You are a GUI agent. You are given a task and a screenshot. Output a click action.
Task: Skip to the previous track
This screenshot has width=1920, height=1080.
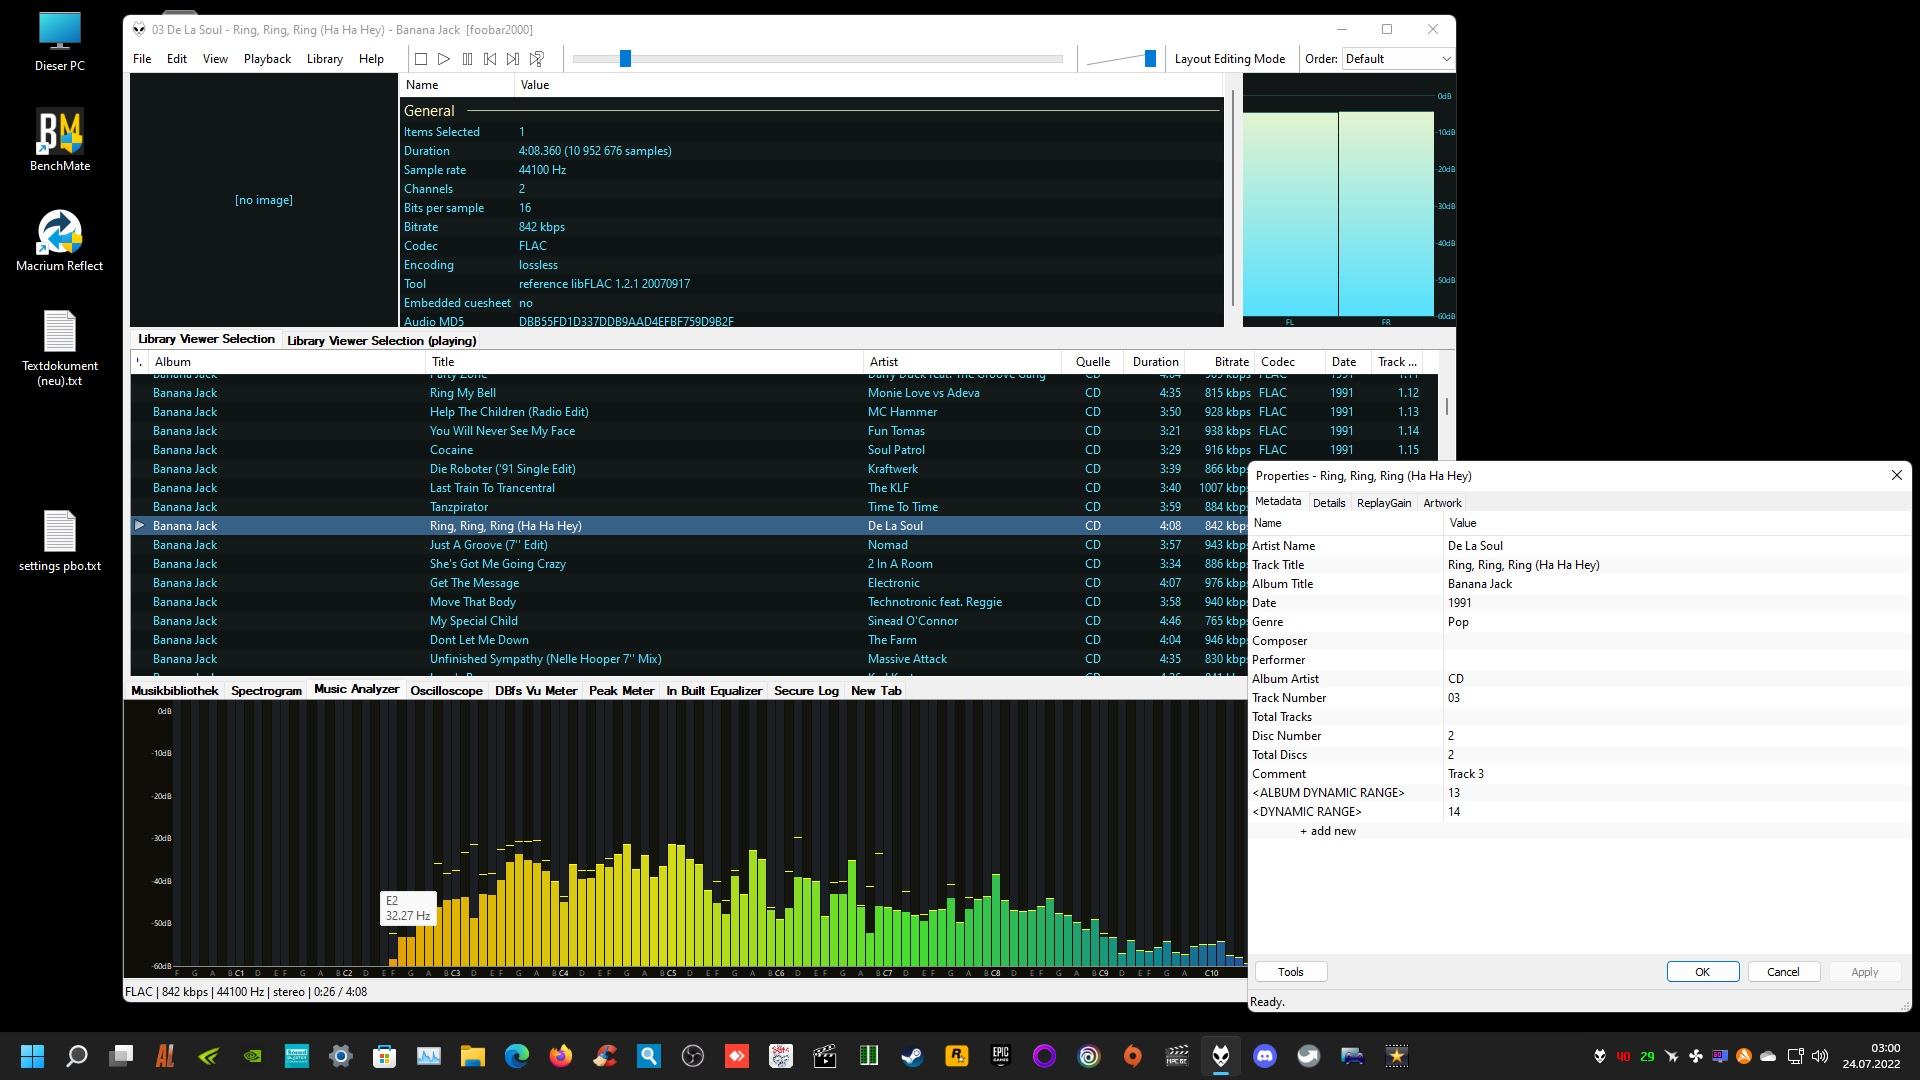point(490,59)
